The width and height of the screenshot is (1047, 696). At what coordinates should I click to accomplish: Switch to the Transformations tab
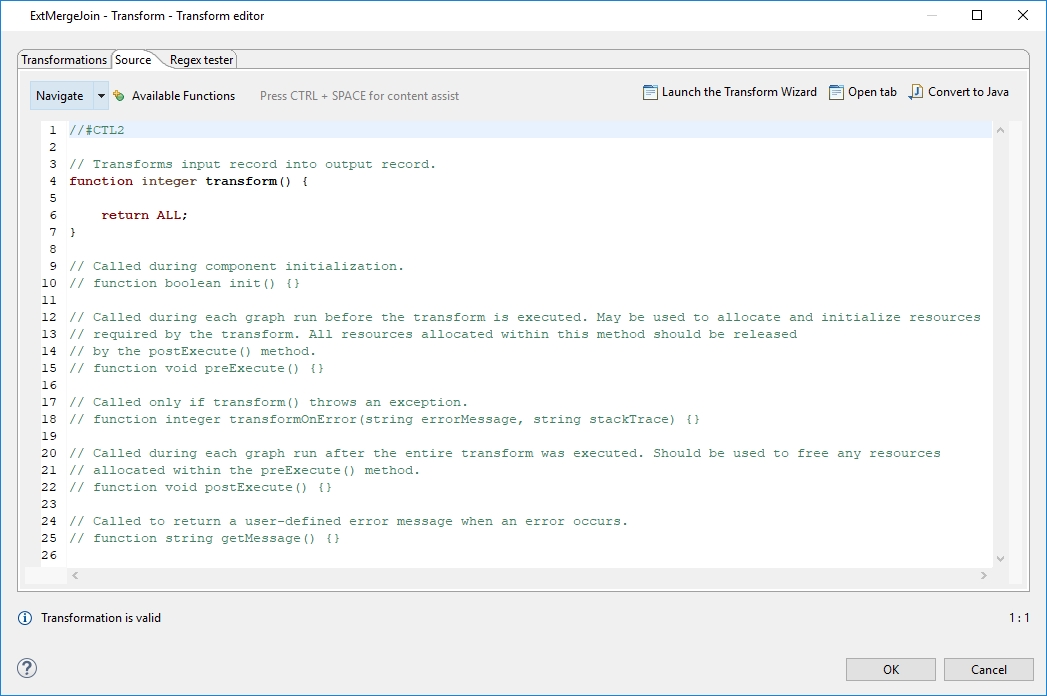64,60
